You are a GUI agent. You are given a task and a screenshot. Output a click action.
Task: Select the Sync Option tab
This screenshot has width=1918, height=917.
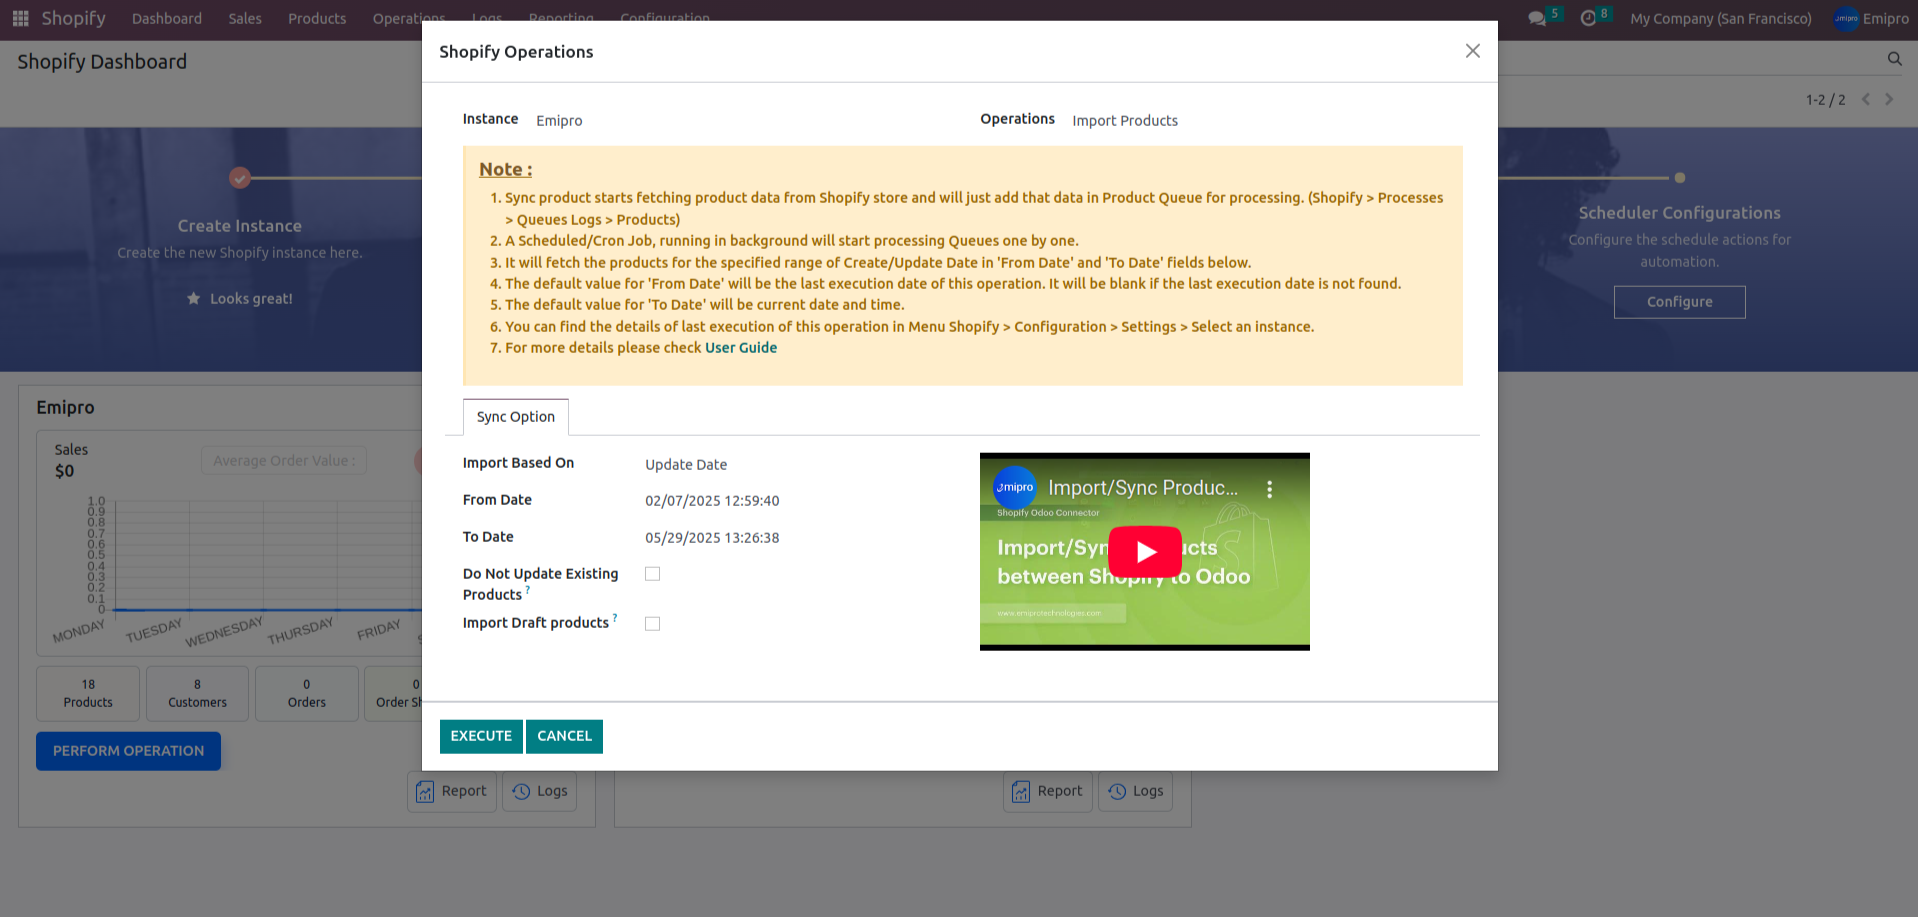515,417
